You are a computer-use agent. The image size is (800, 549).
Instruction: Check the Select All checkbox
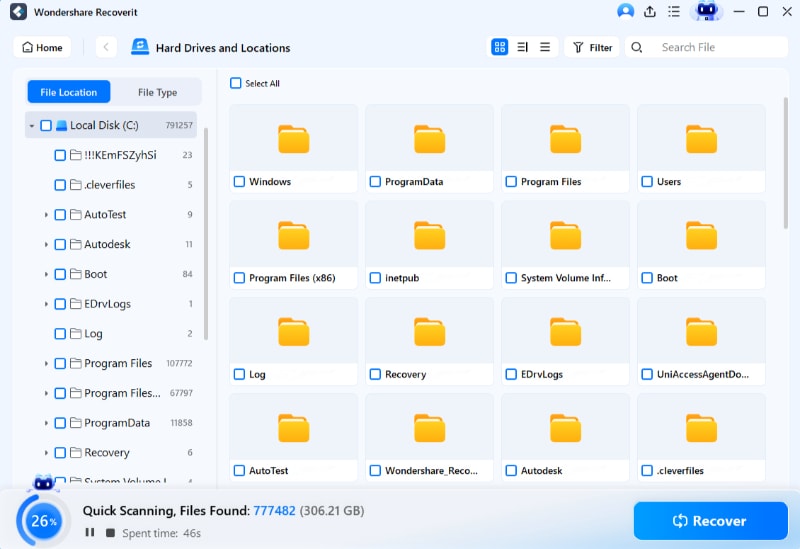tap(235, 83)
